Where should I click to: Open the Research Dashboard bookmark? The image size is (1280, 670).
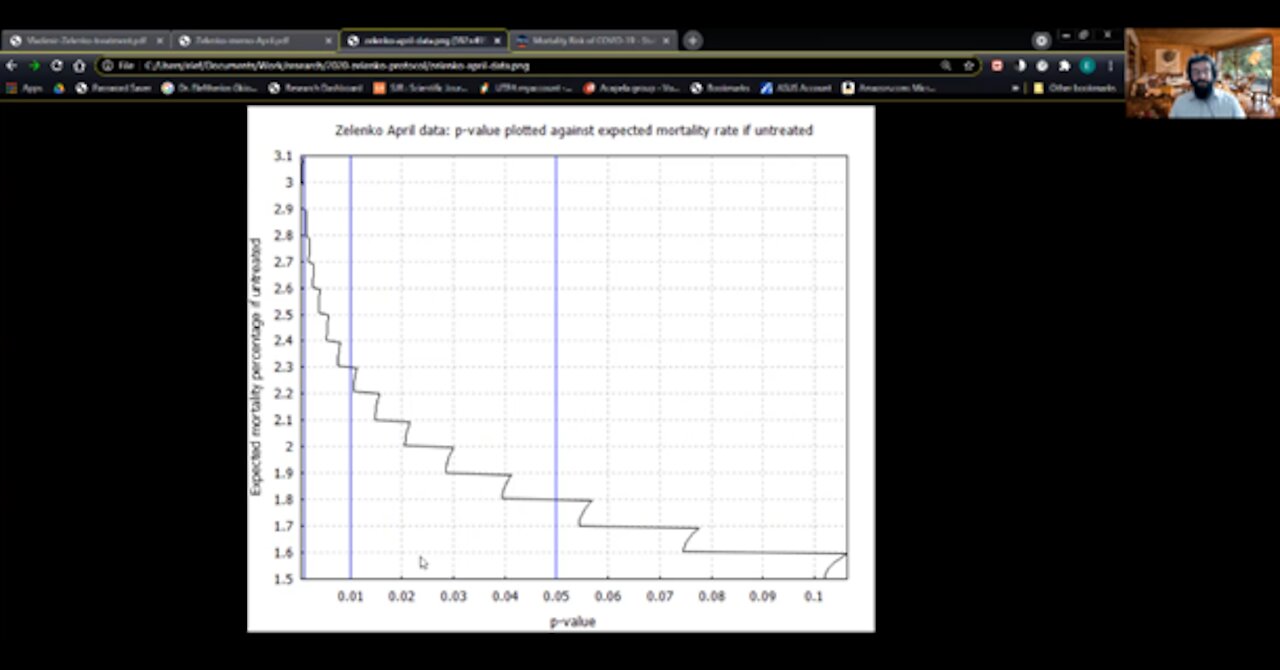click(x=315, y=88)
